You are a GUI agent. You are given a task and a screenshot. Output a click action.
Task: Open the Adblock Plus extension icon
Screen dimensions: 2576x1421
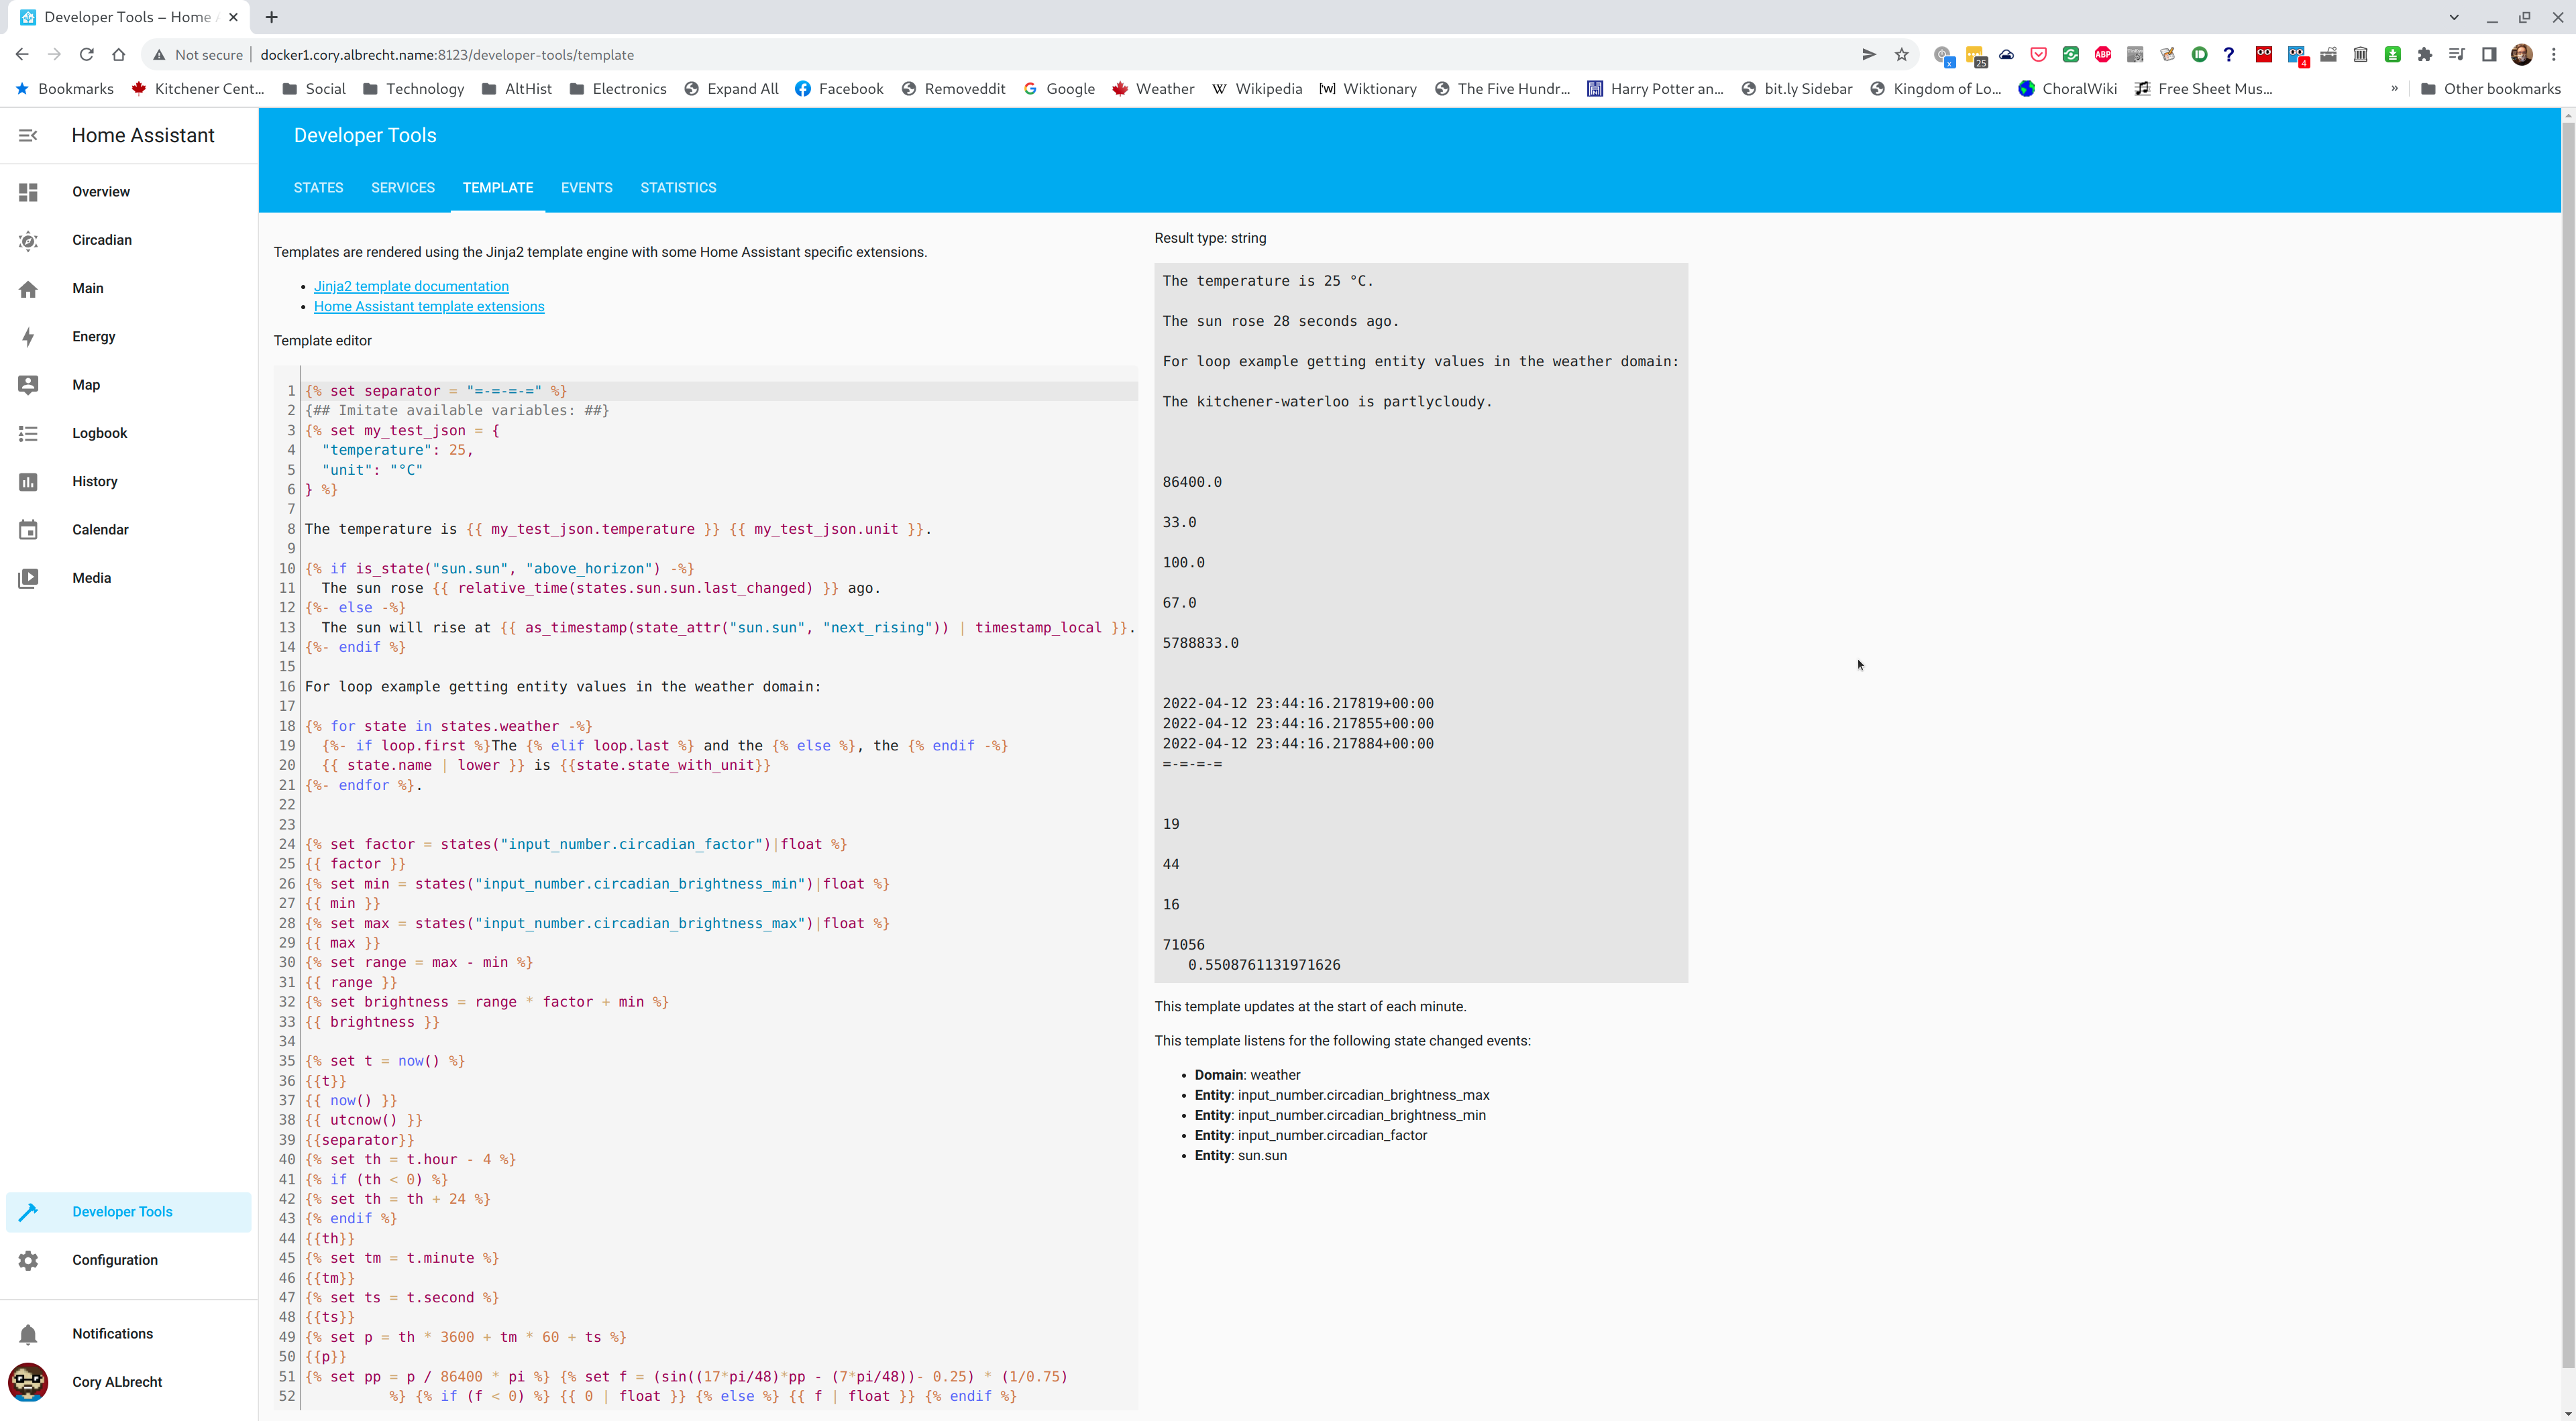tap(2103, 55)
